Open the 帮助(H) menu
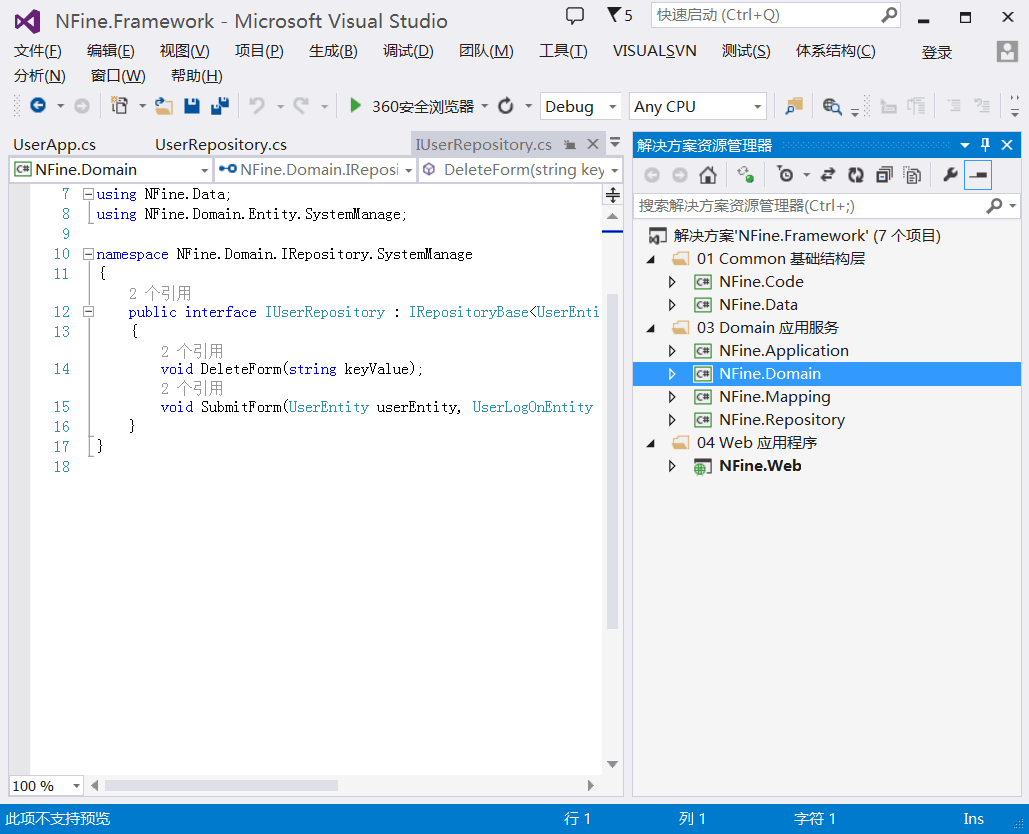The width and height of the screenshot is (1029, 834). (197, 76)
